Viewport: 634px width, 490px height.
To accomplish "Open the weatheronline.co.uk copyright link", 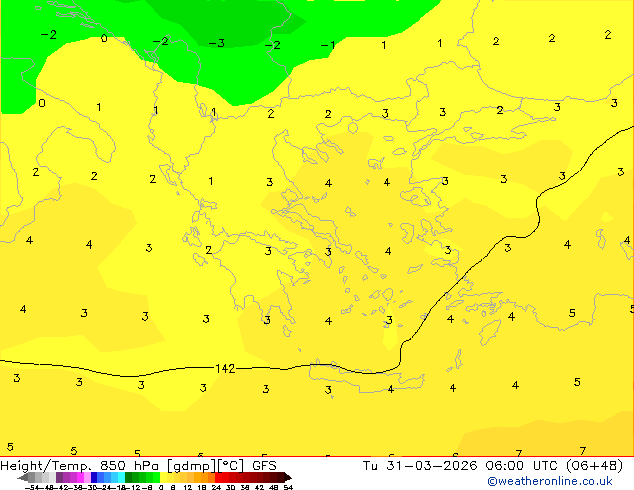I will (550, 481).
